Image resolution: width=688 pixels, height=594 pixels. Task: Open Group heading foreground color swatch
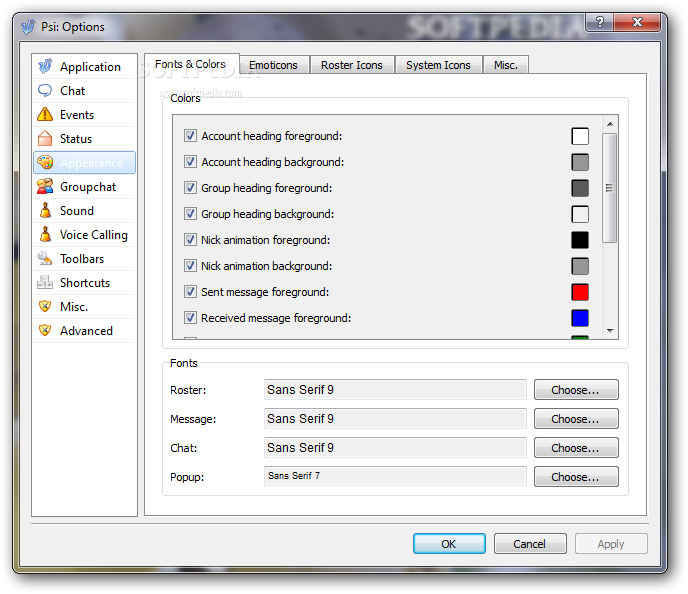click(x=580, y=188)
